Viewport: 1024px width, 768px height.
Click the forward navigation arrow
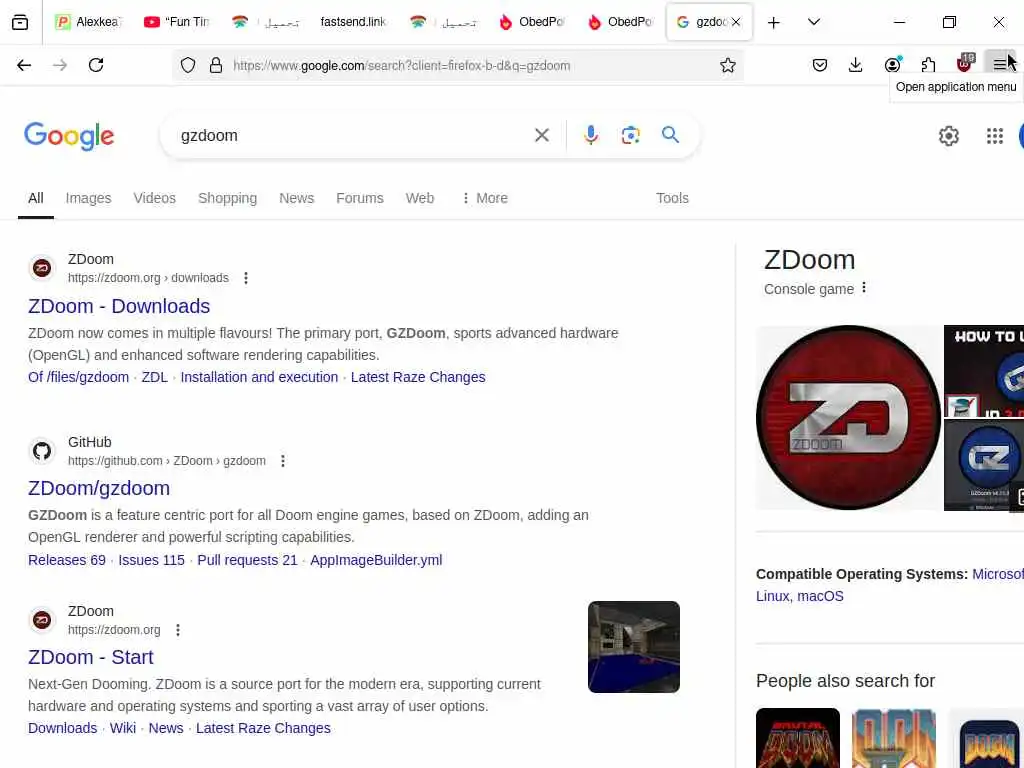tap(60, 65)
